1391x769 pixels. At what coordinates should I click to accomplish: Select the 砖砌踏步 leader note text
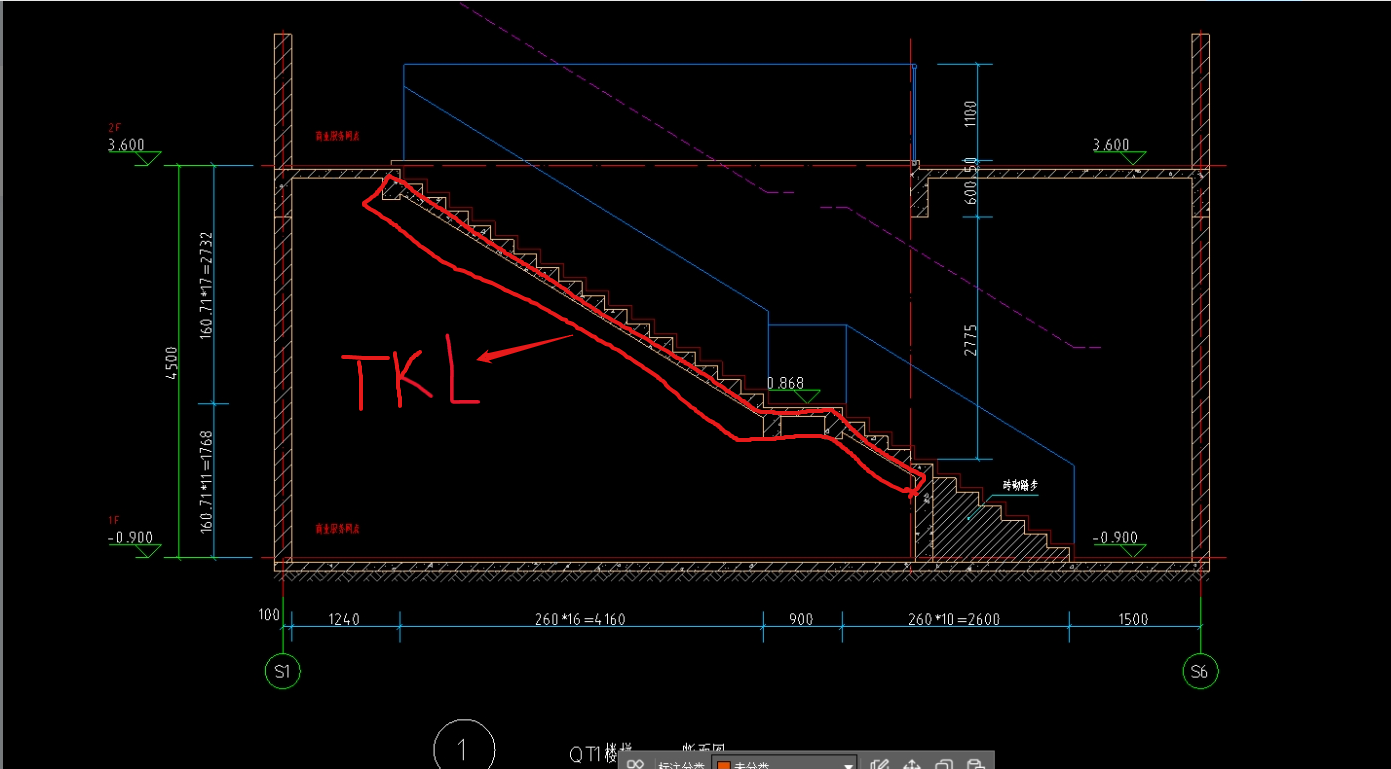pos(1021,485)
